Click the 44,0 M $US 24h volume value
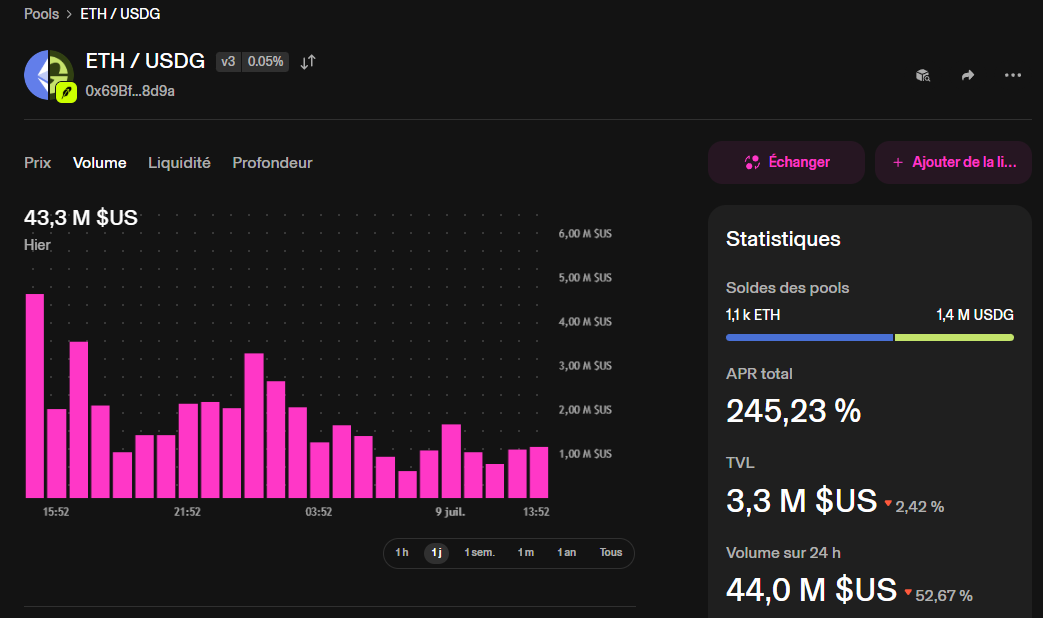The width and height of the screenshot is (1043, 618). click(x=812, y=590)
